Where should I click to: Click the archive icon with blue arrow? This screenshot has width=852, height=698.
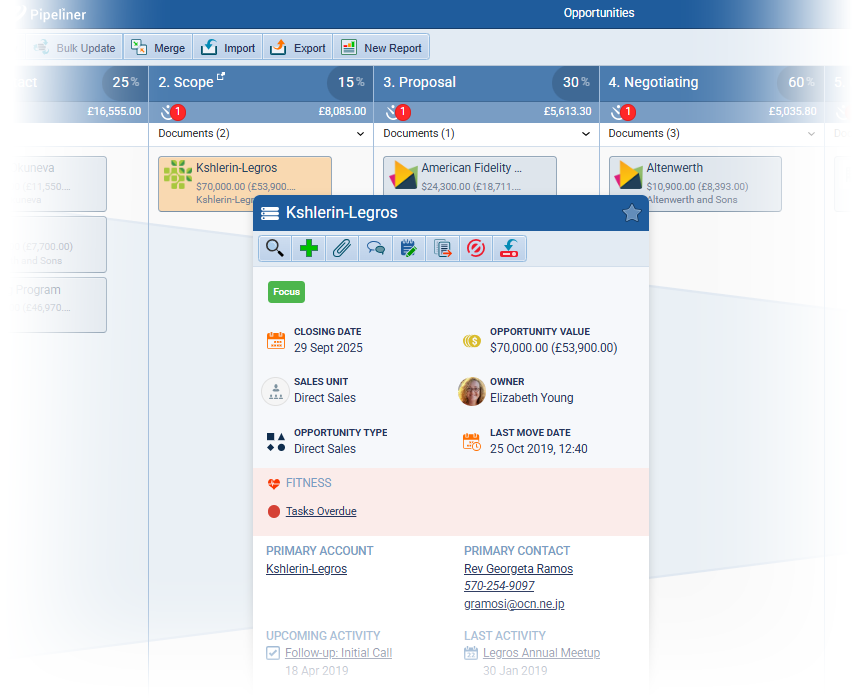coord(509,249)
